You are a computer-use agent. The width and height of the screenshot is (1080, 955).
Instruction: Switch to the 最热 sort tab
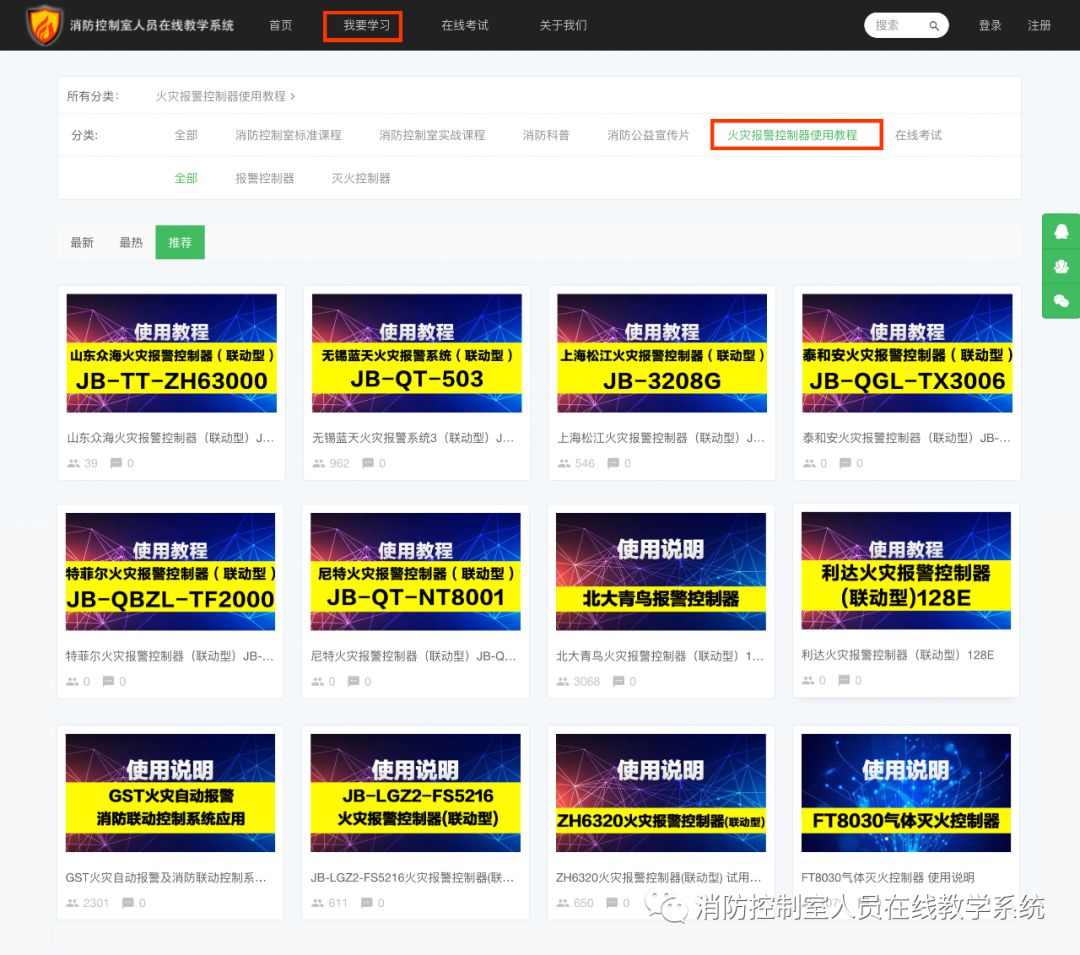point(131,242)
